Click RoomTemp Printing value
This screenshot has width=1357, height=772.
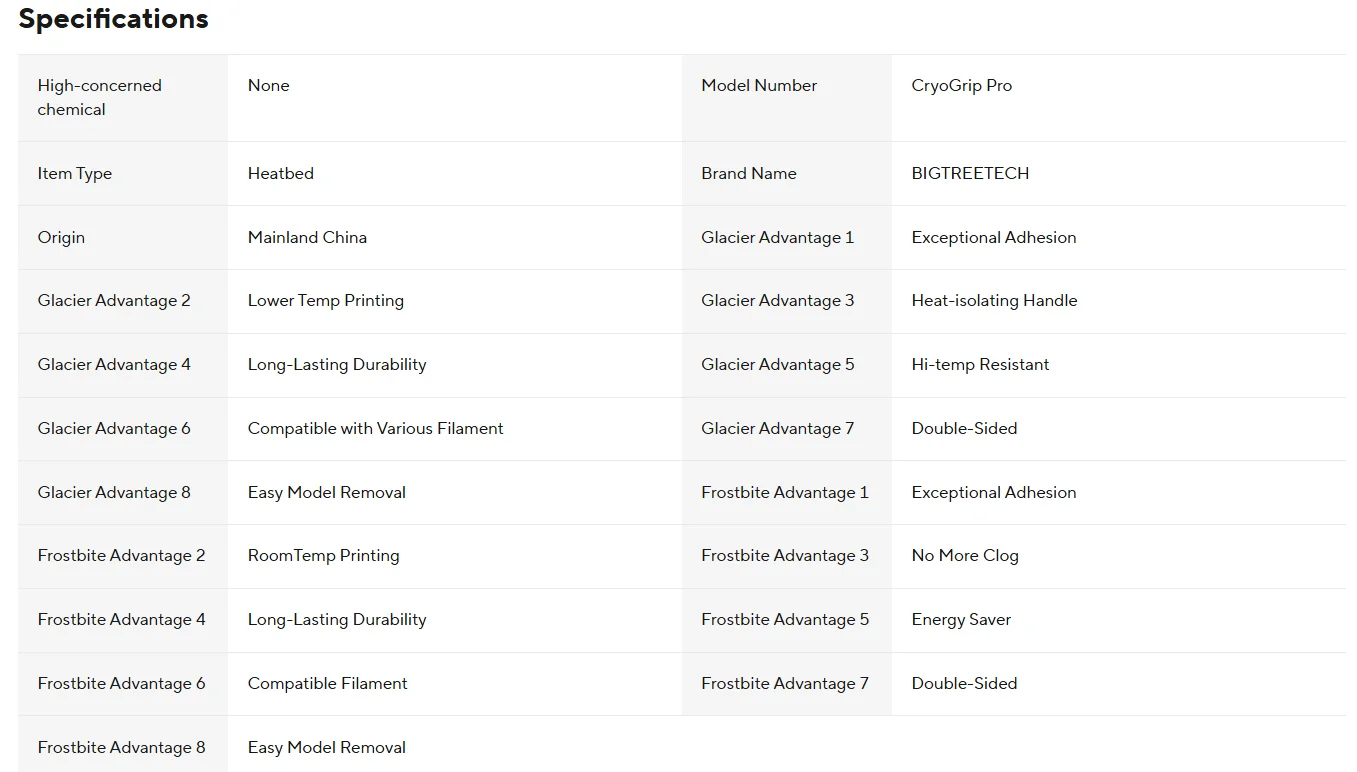pos(323,556)
